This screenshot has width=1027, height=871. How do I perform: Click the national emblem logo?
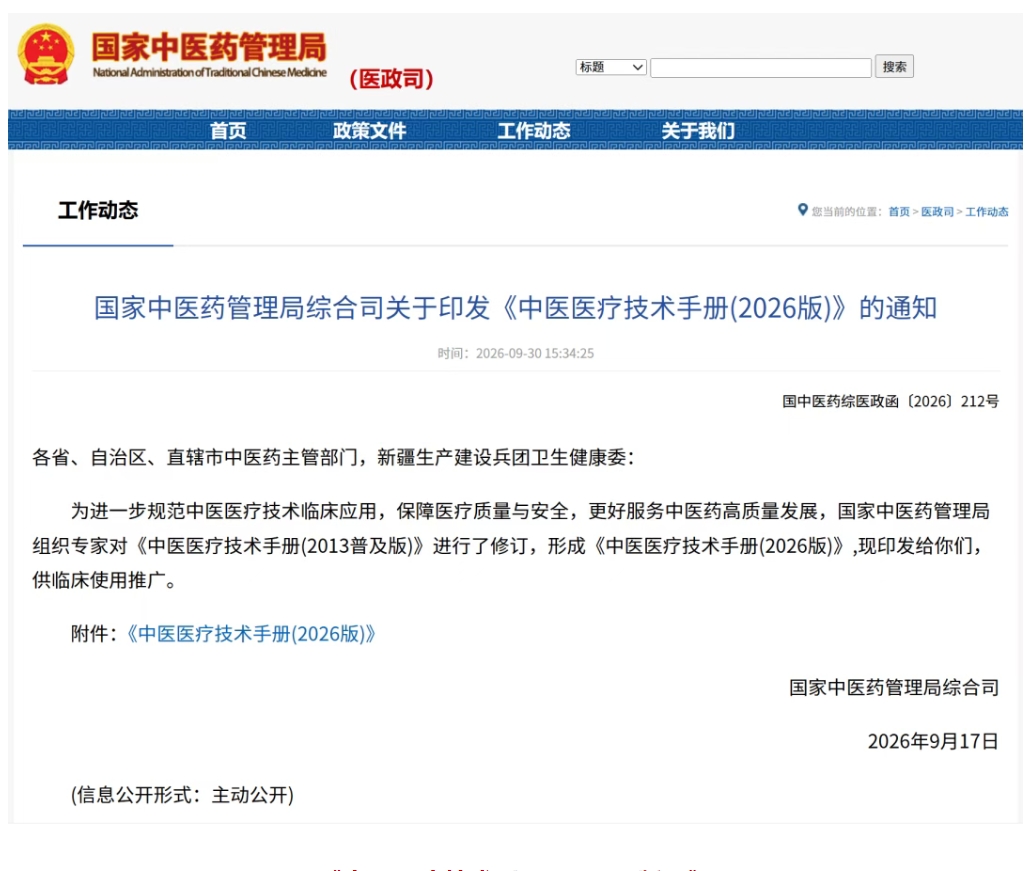tap(46, 54)
